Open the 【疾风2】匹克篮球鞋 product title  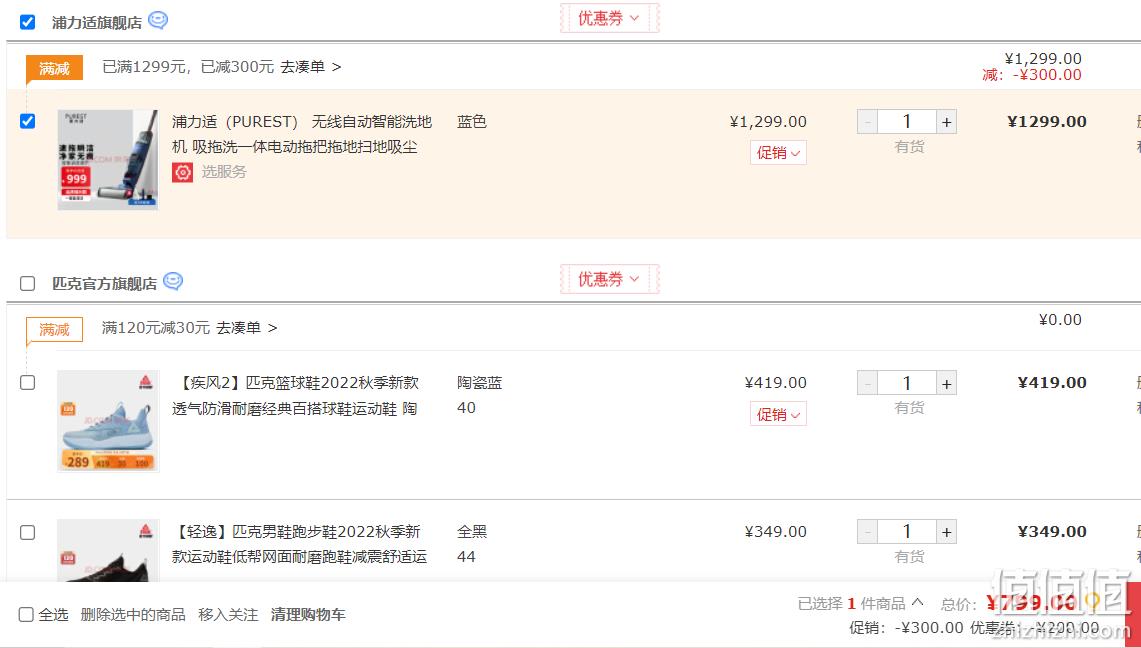(295, 396)
